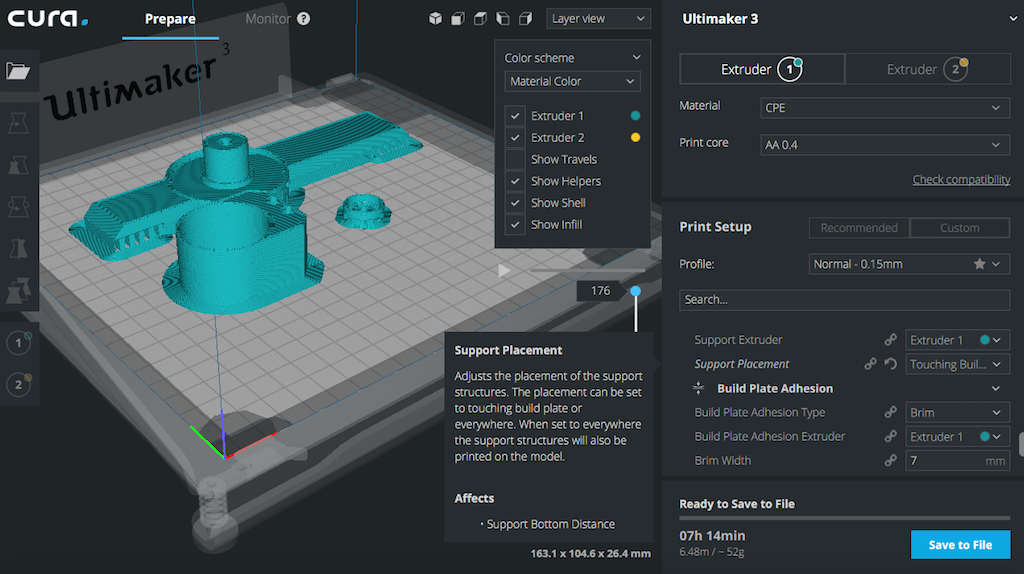Open Support Placement Touching Buildplate dropdown
Screen dimensions: 1024x574
coord(957,364)
